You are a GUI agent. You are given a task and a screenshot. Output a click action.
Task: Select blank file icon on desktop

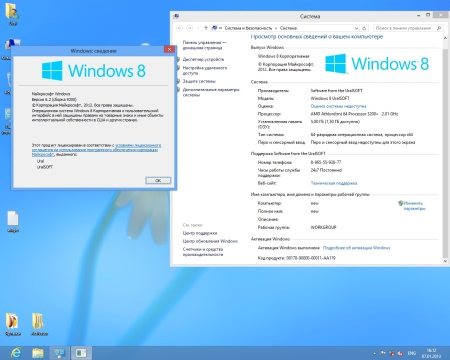pos(13,221)
